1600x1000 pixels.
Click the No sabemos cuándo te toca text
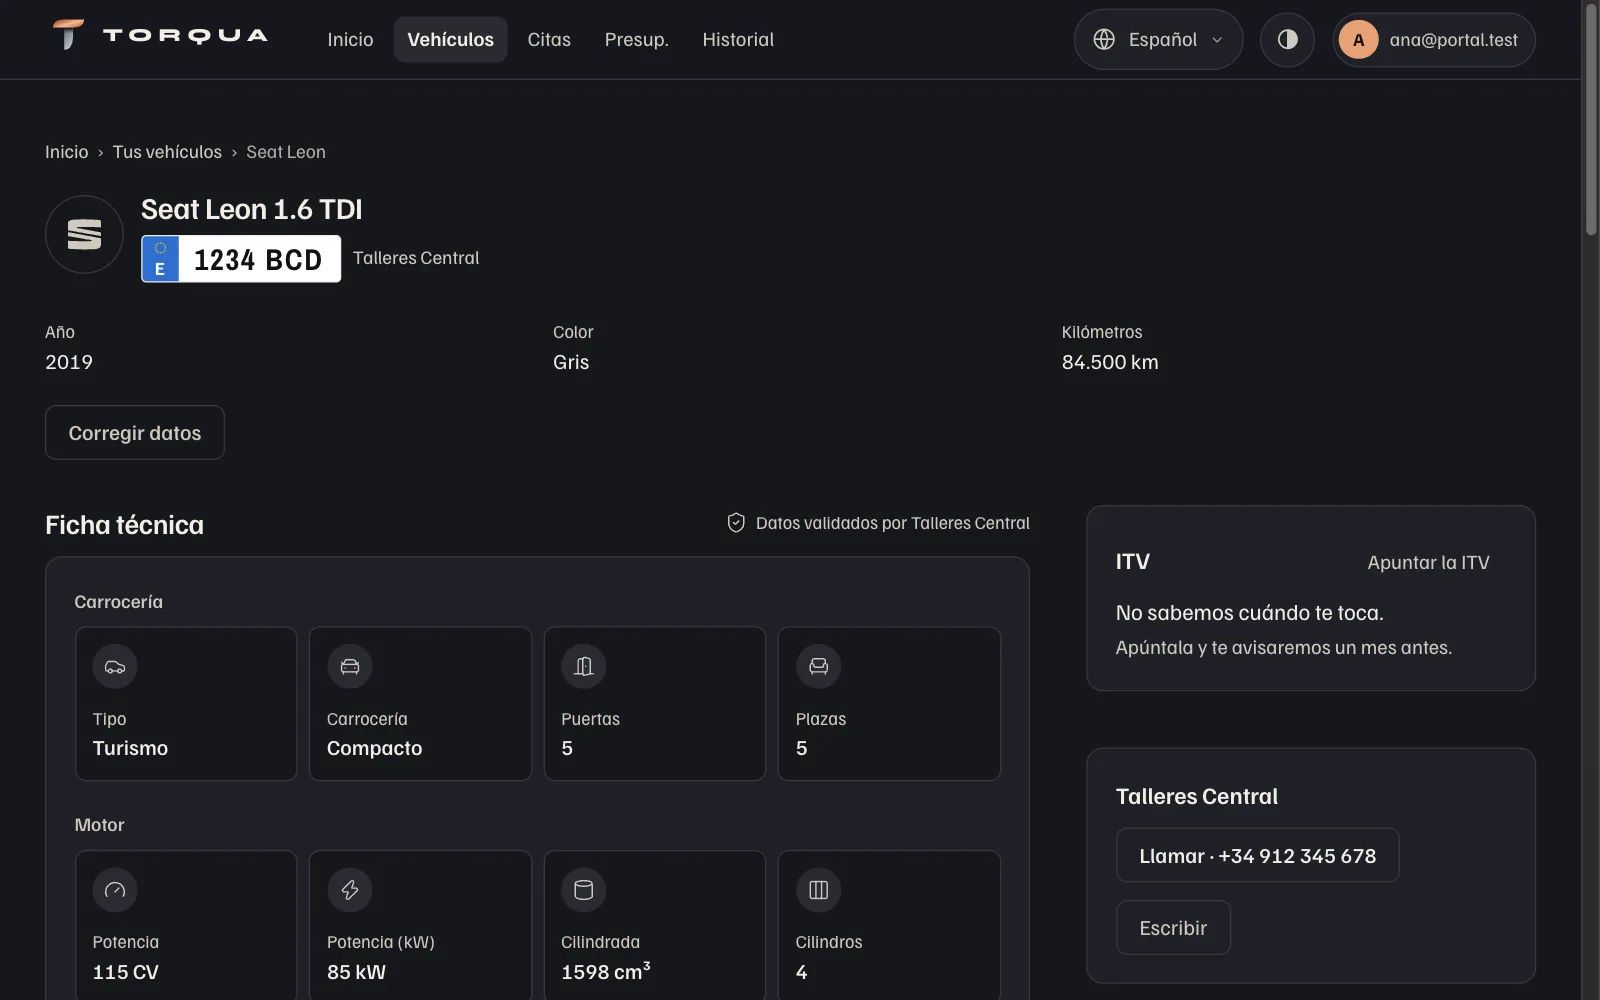pyautogui.click(x=1250, y=612)
